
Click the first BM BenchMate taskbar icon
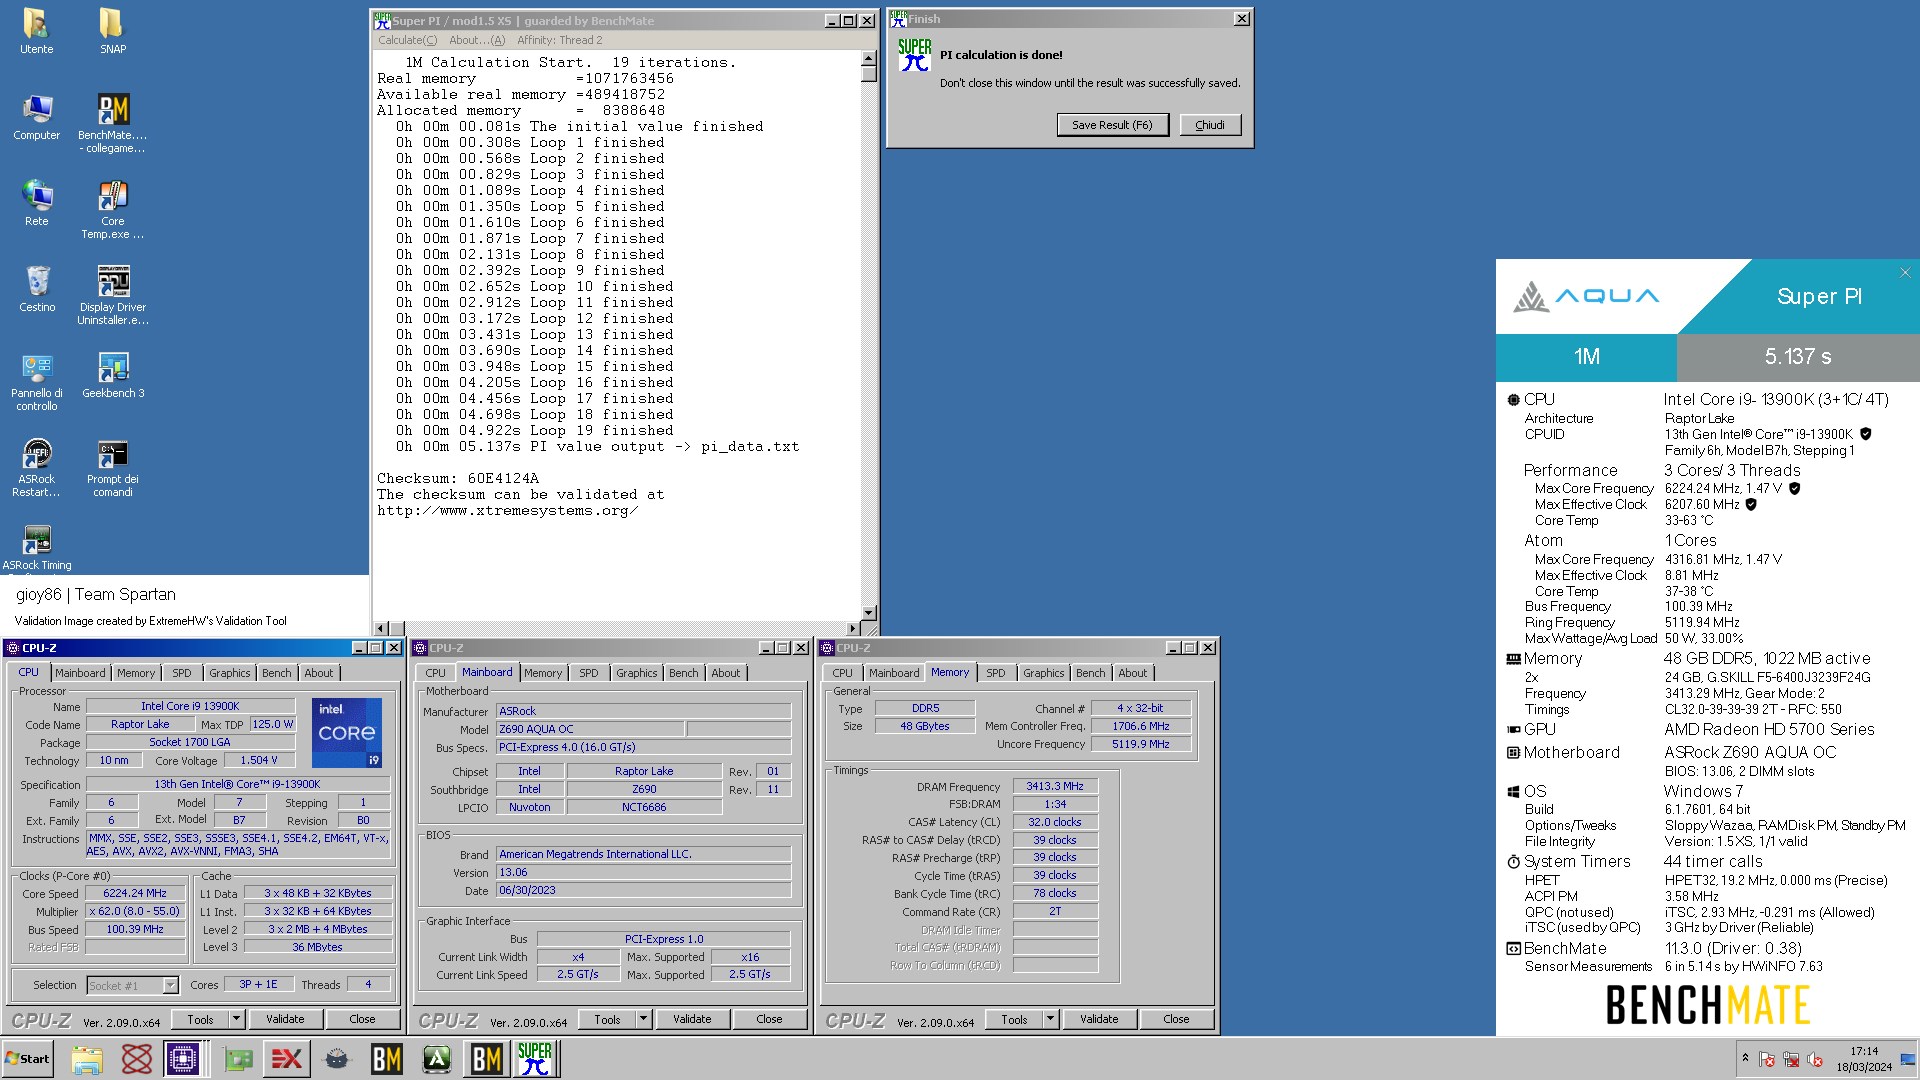(387, 1059)
